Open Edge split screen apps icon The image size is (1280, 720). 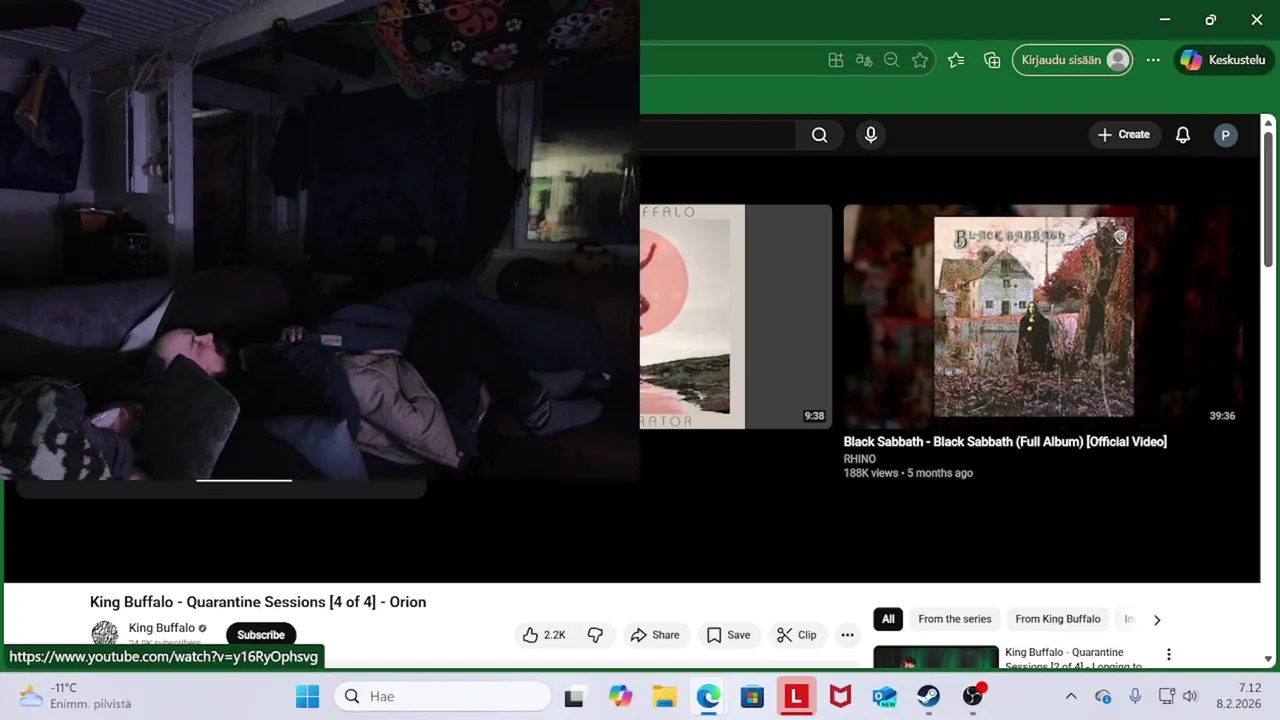(836, 60)
